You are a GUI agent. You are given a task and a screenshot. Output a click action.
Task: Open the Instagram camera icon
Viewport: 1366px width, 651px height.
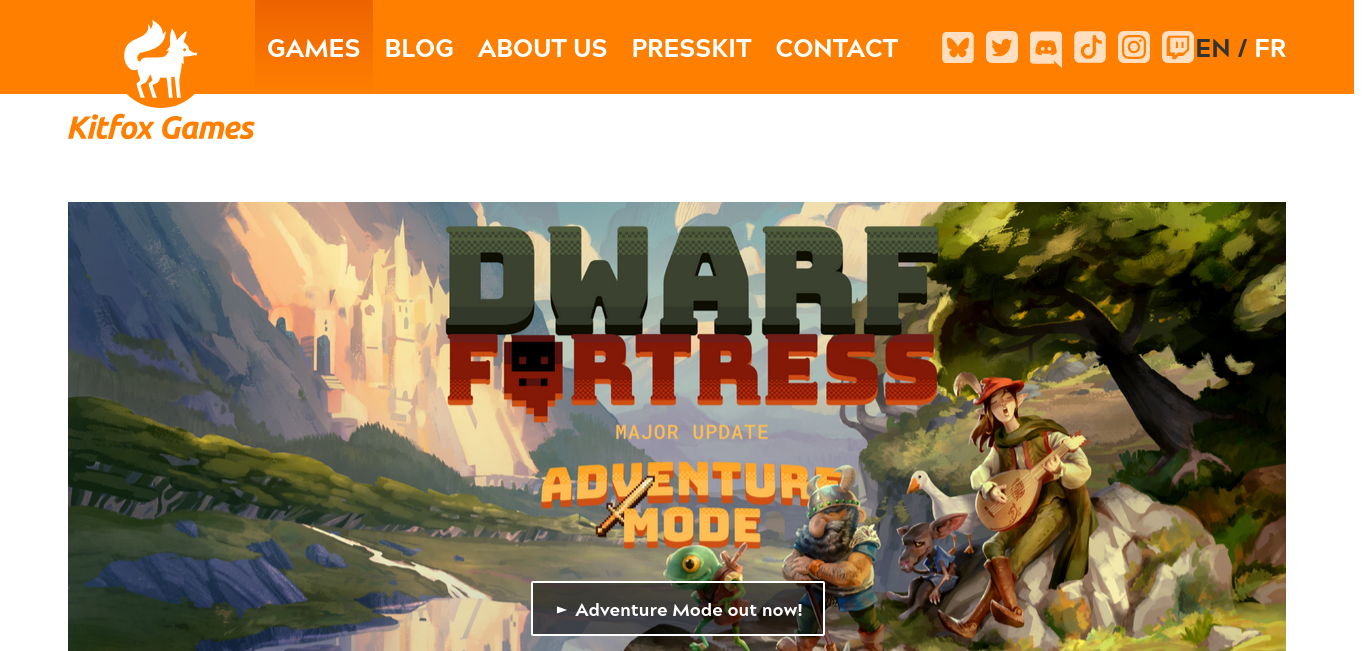[x=1134, y=47]
